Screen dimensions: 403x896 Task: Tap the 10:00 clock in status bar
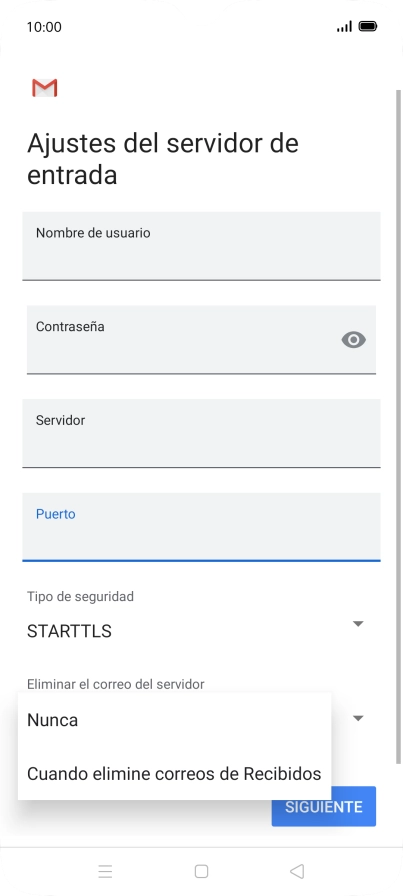[44, 27]
